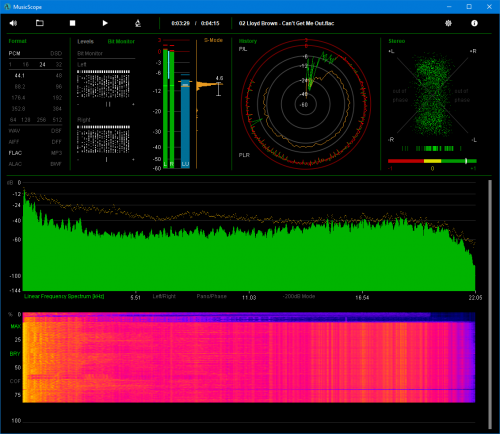The height and width of the screenshot is (434, 500).
Task: Toggle the S-Mode loudness label
Action: pos(213,40)
